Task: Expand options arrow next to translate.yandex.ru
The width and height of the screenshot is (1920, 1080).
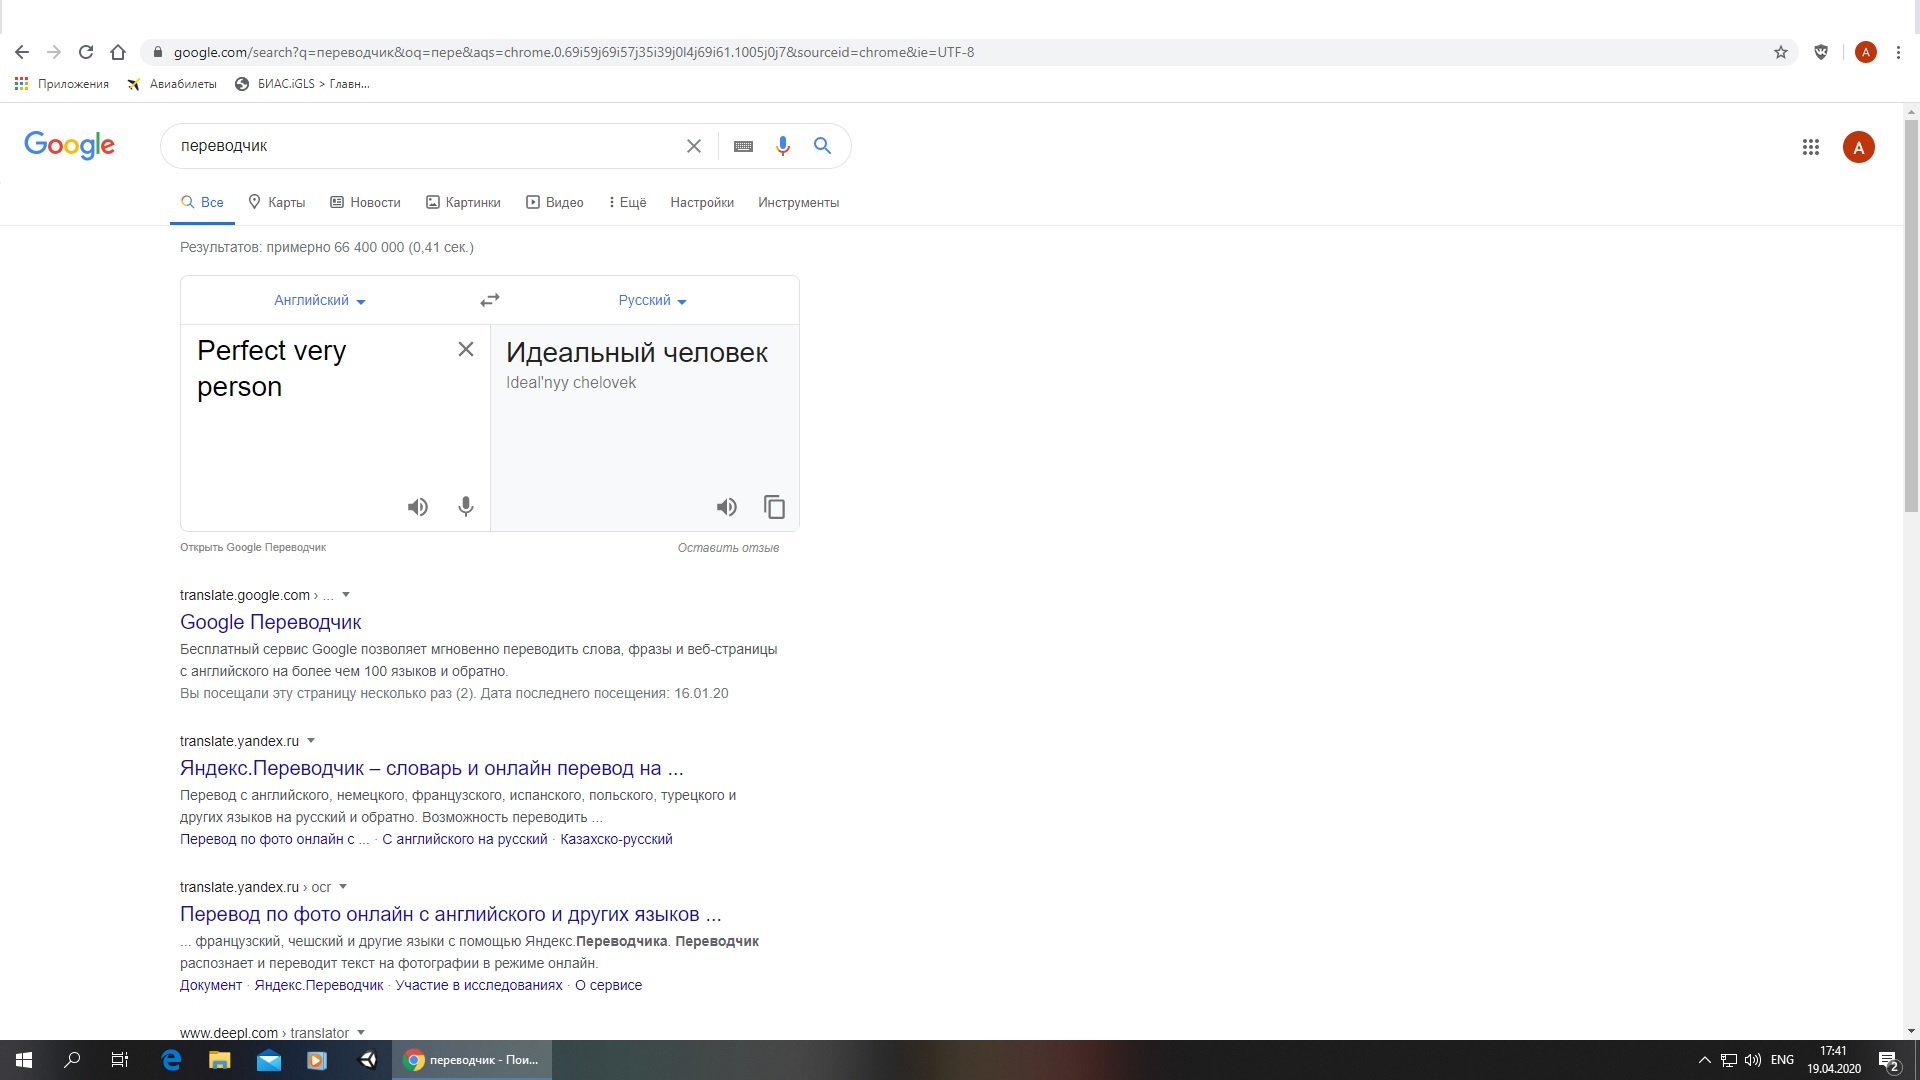Action: (311, 741)
